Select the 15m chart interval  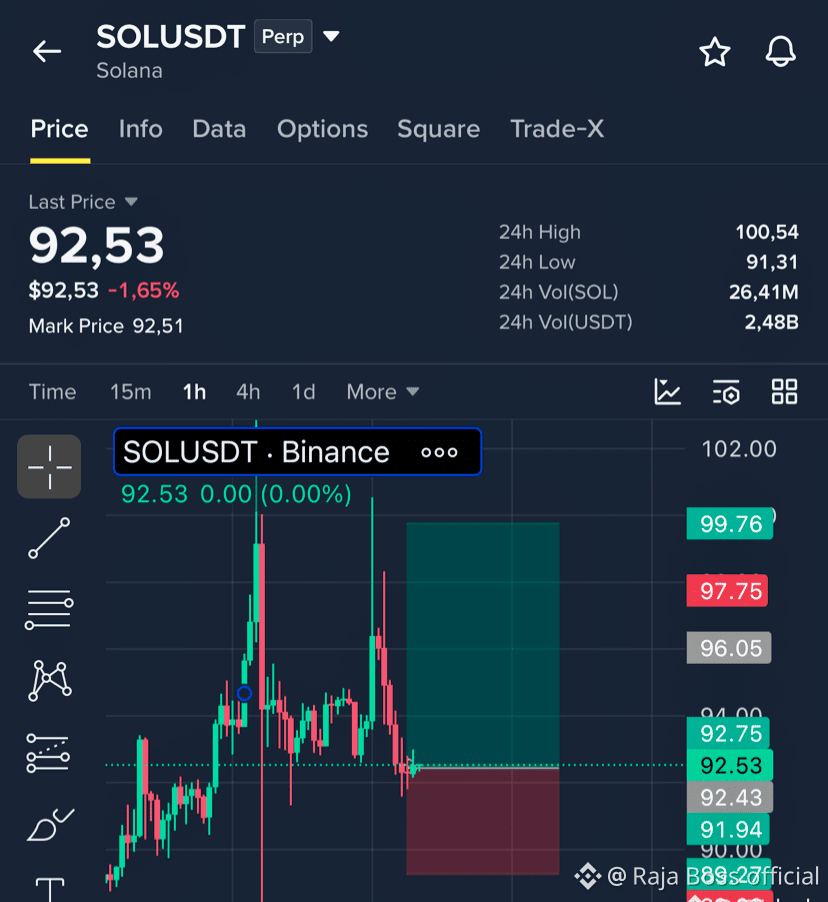[x=131, y=392]
